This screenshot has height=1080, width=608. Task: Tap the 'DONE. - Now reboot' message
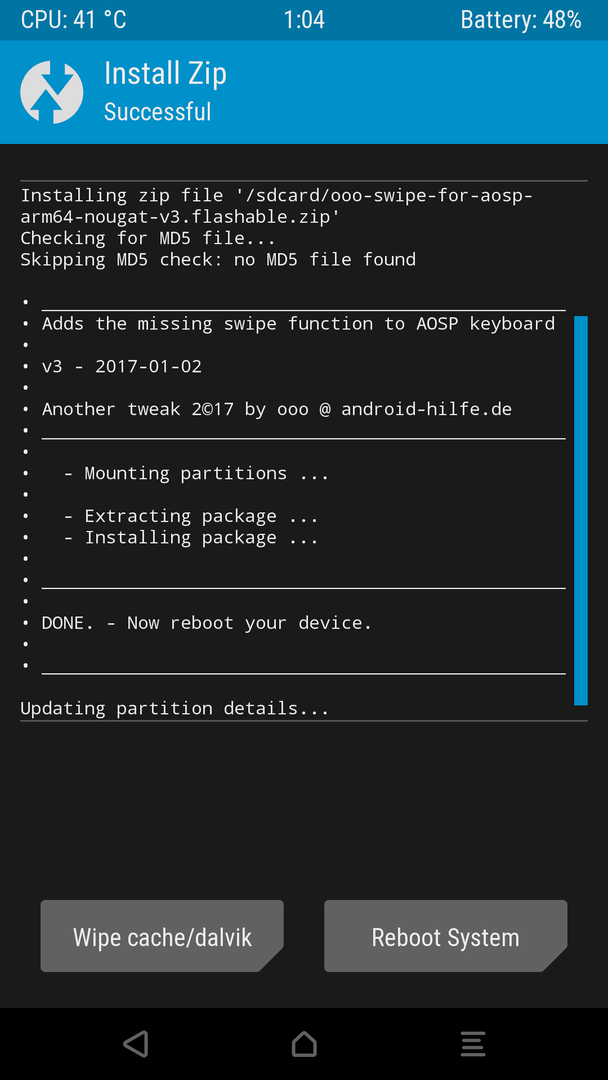click(x=207, y=623)
